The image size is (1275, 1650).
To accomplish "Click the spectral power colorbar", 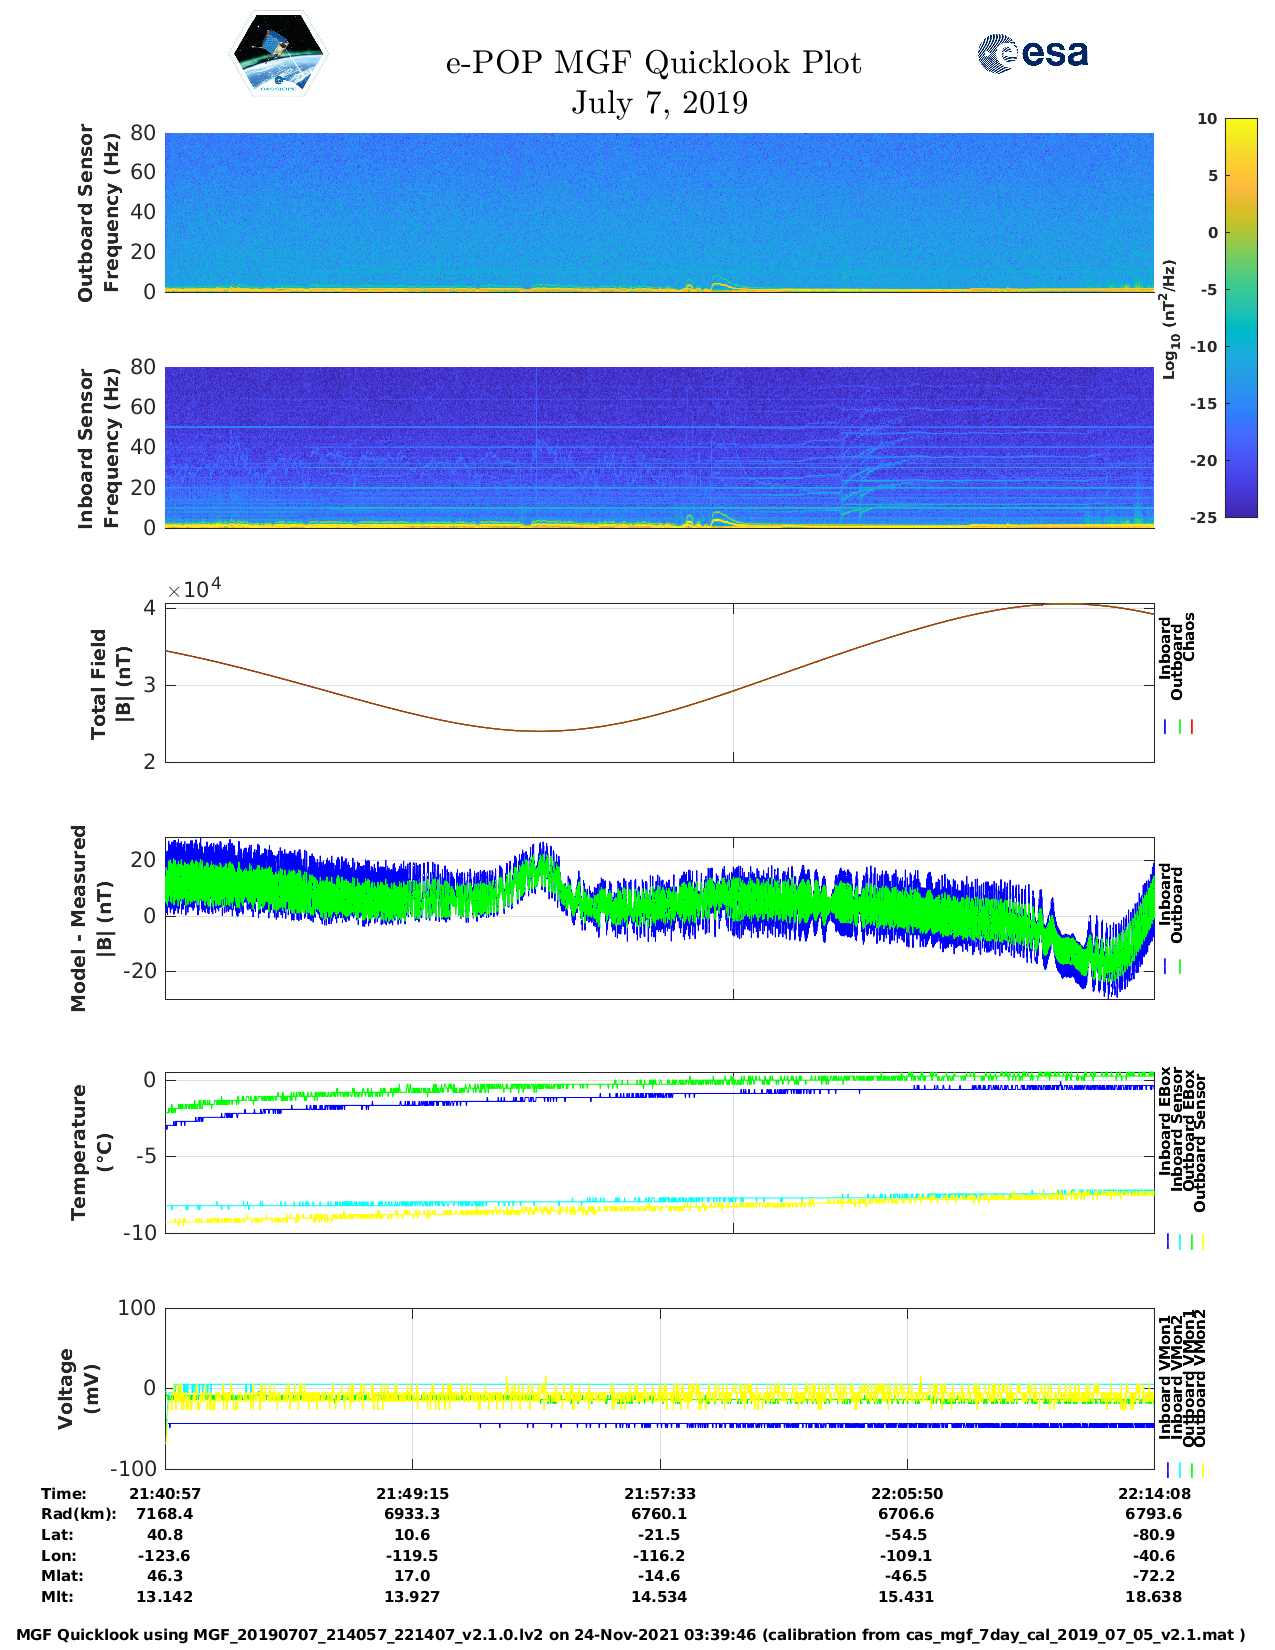I will [1212, 318].
